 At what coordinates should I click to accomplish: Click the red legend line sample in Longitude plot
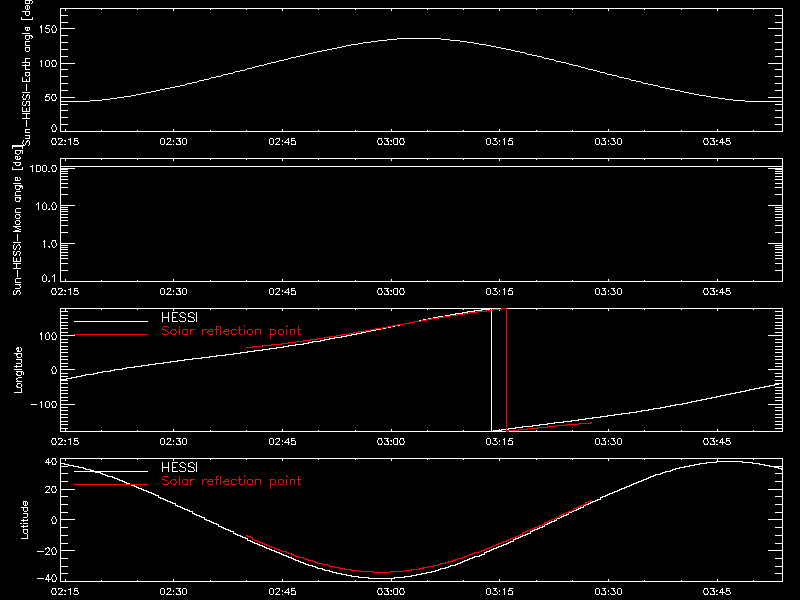tap(111, 335)
